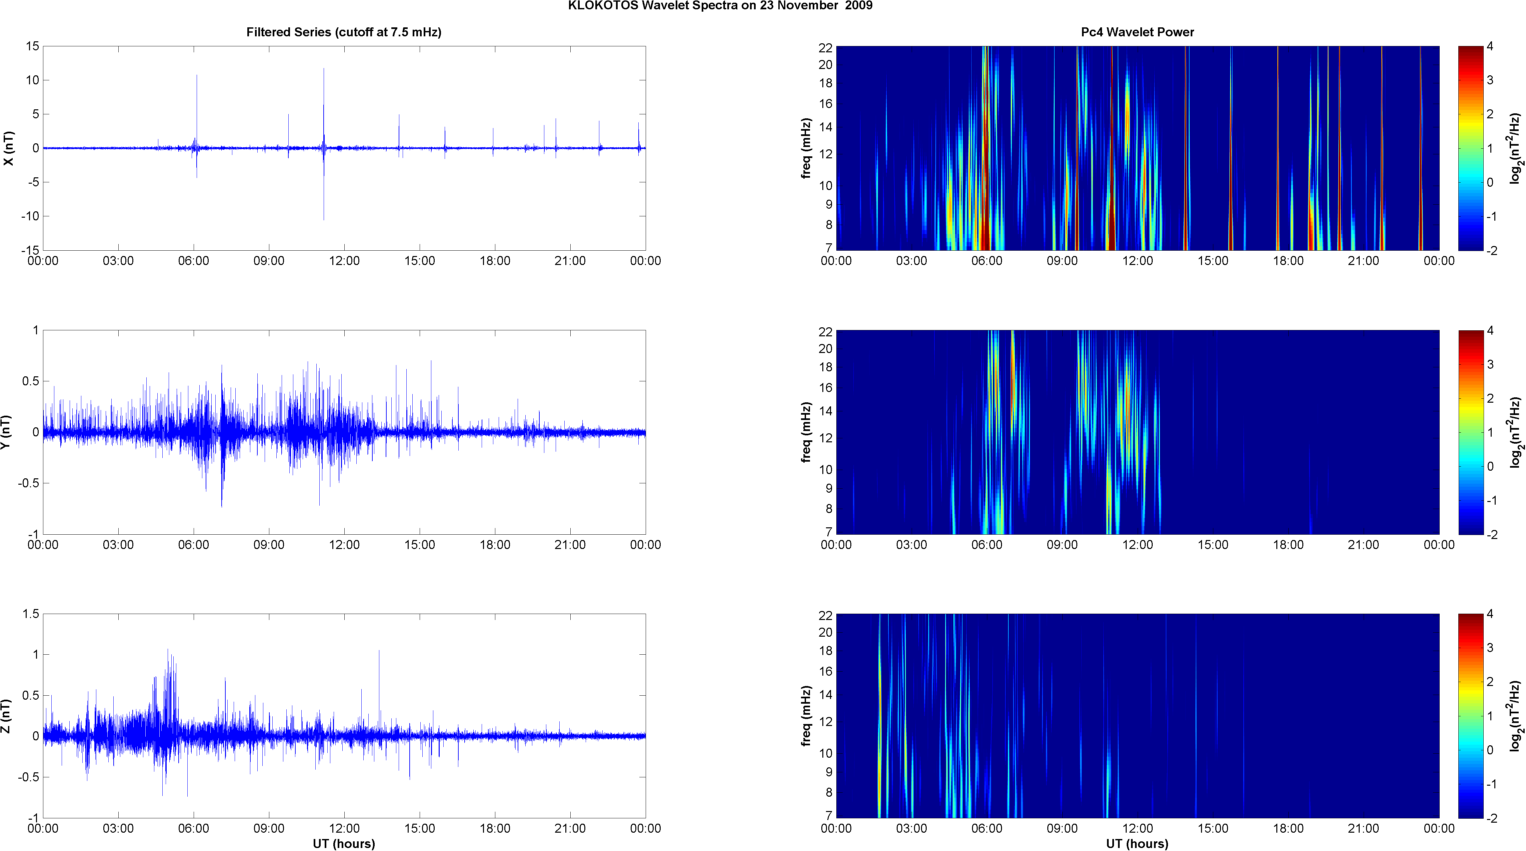Viewport: 1526px width, 851px height.
Task: Click the main title KLOKOTOS Wavelet Spectra
Action: click(x=719, y=6)
